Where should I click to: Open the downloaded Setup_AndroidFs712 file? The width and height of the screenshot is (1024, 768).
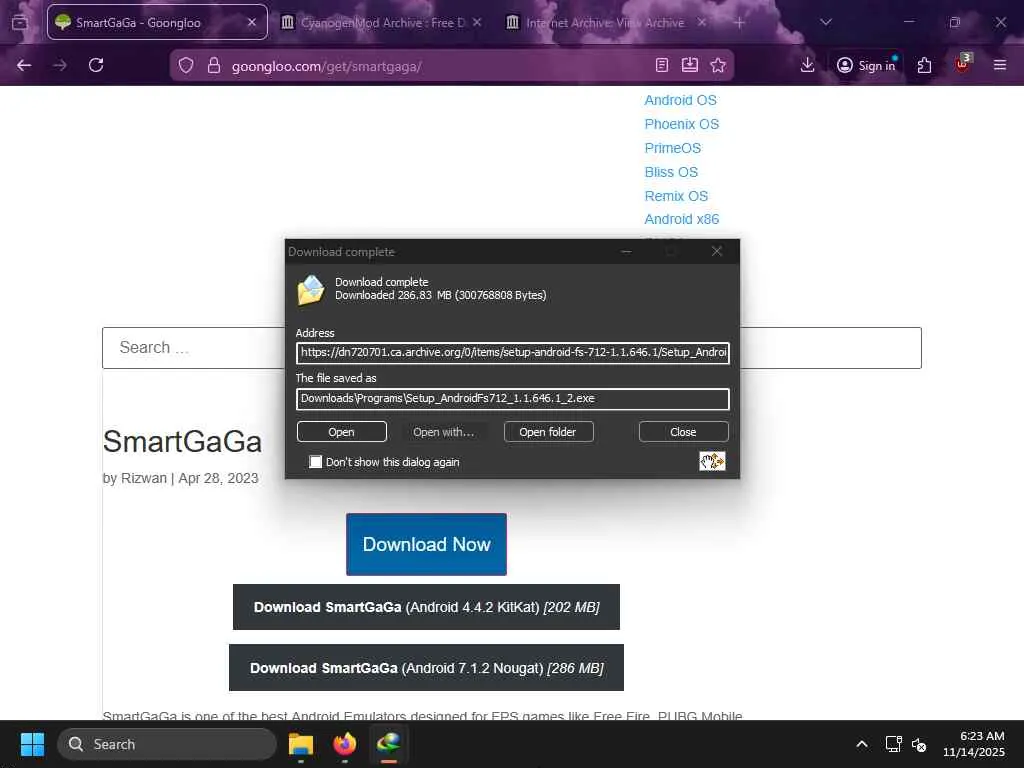(x=342, y=432)
